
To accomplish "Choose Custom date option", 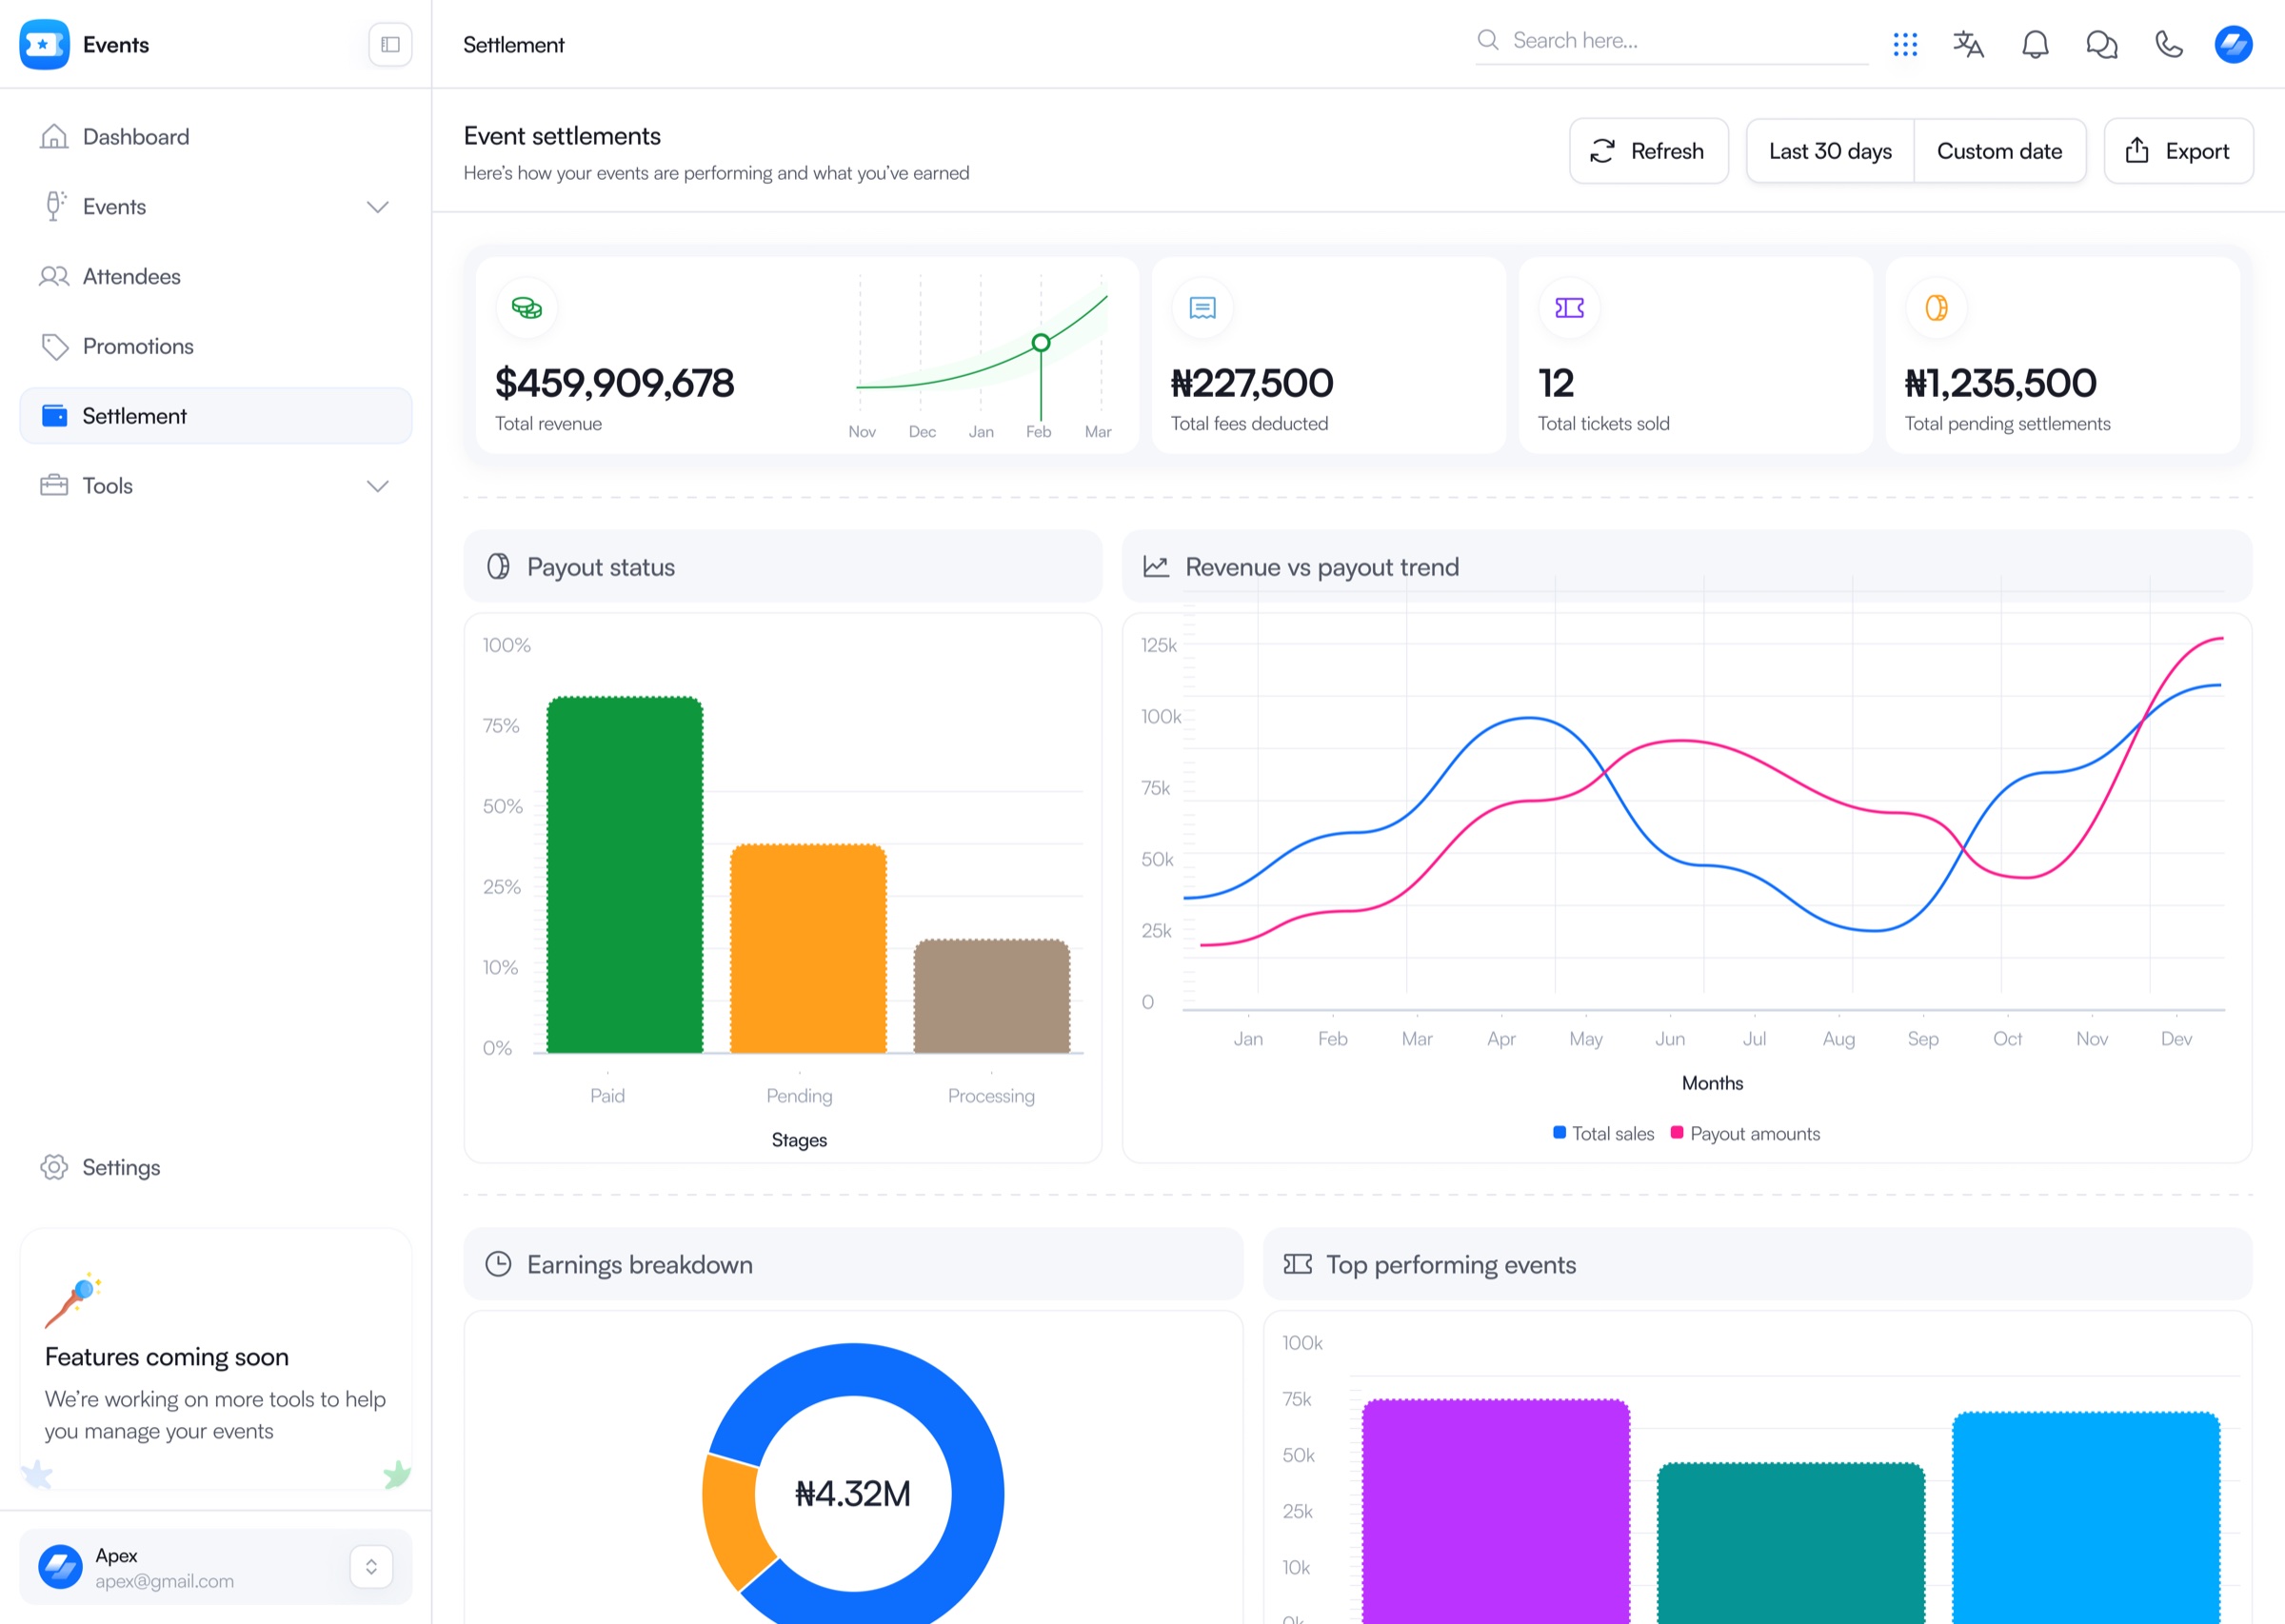I will (x=1999, y=151).
